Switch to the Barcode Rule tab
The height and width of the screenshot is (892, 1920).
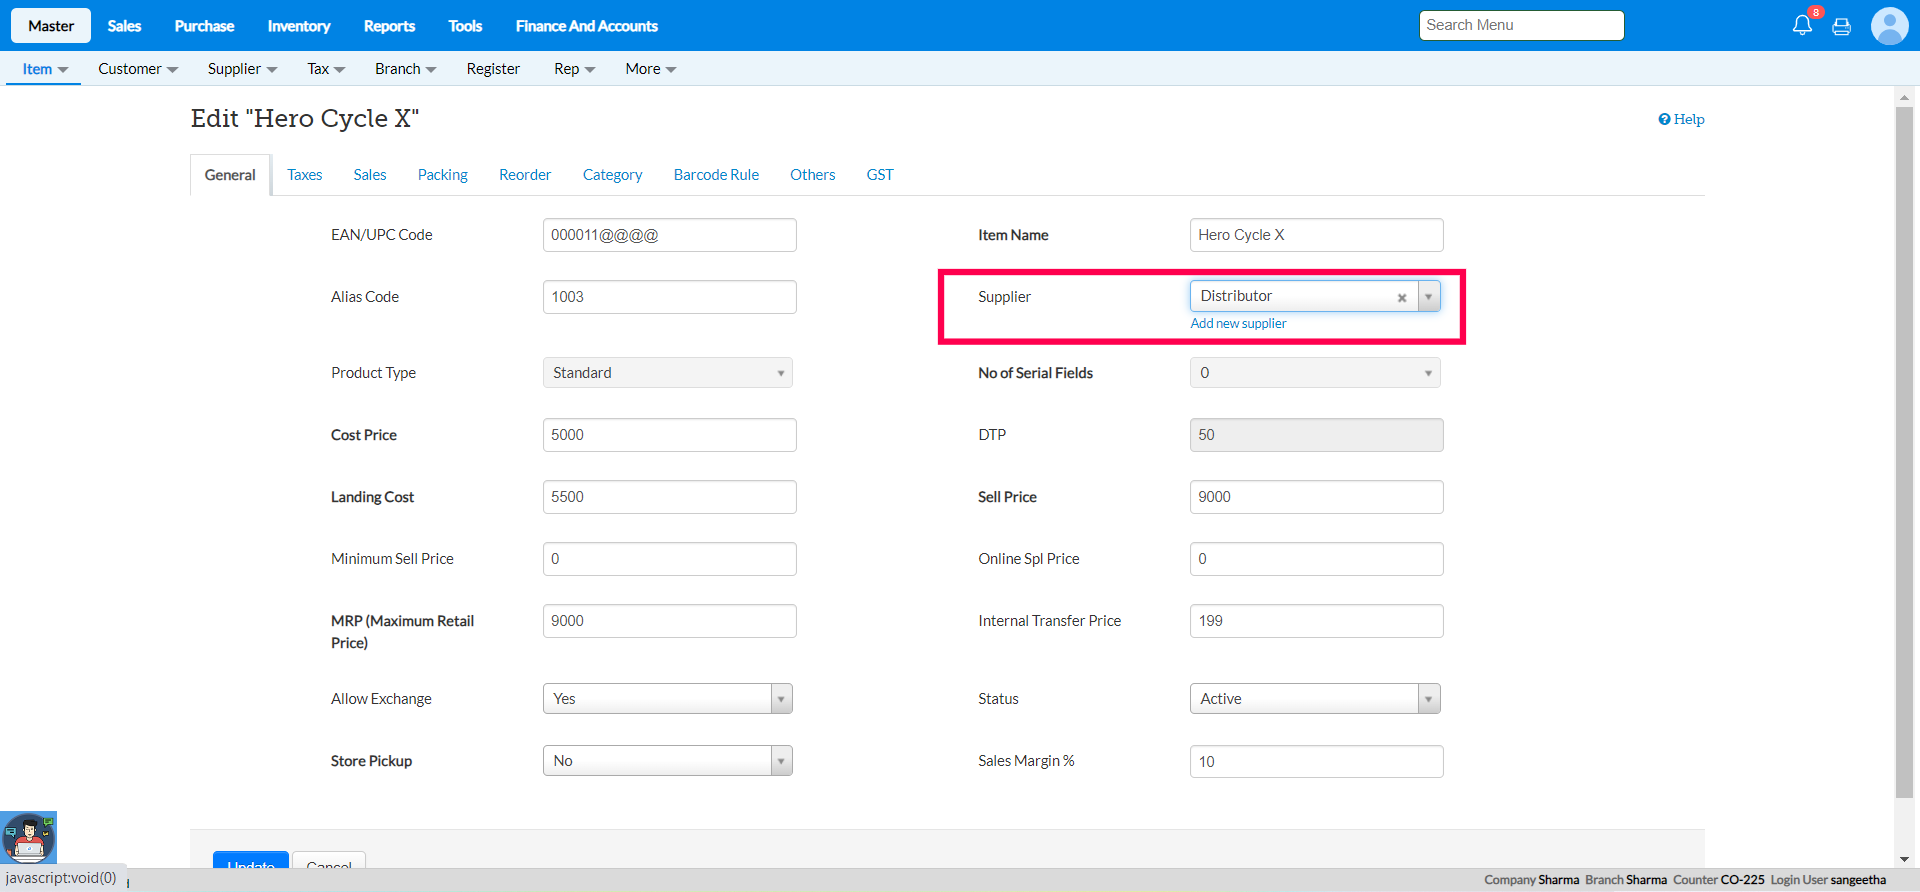(716, 175)
